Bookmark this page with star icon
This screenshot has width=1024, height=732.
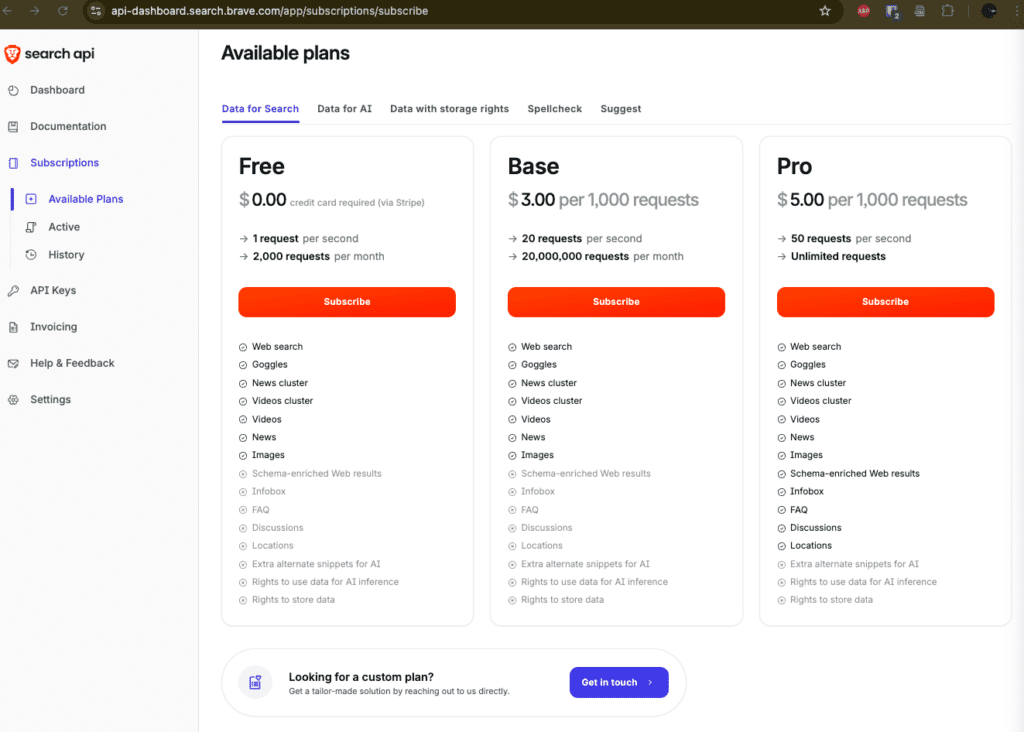coord(825,10)
